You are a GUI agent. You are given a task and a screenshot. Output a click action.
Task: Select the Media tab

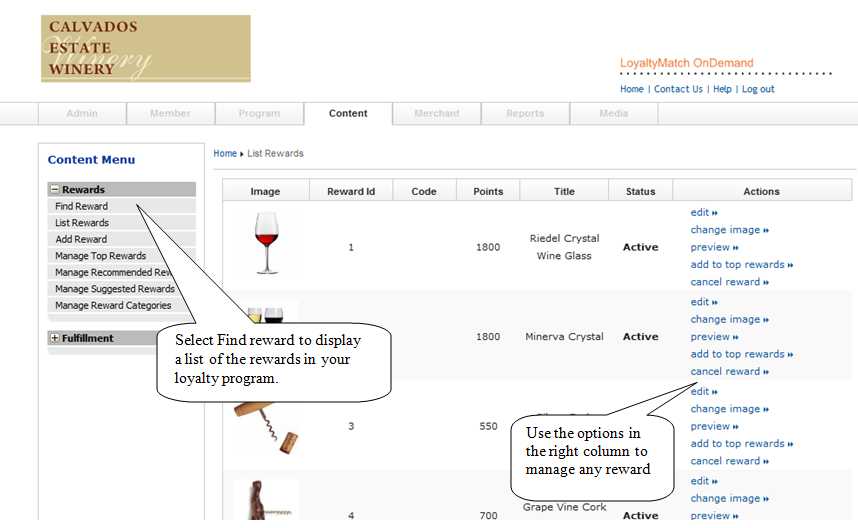point(614,113)
